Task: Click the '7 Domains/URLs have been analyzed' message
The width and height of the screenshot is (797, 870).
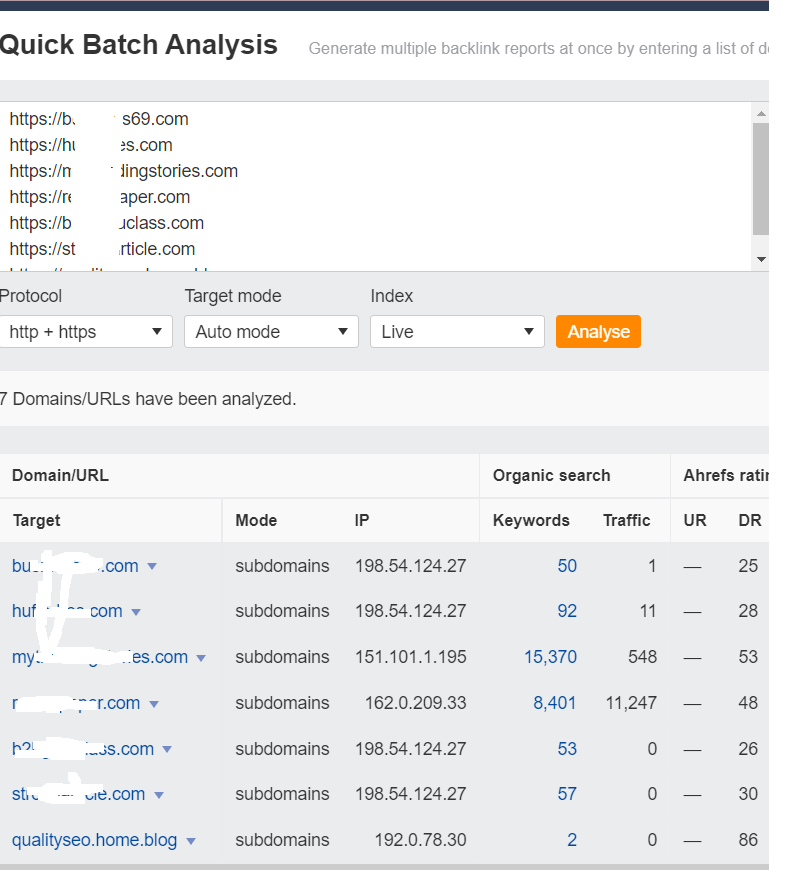Action: coord(148,399)
